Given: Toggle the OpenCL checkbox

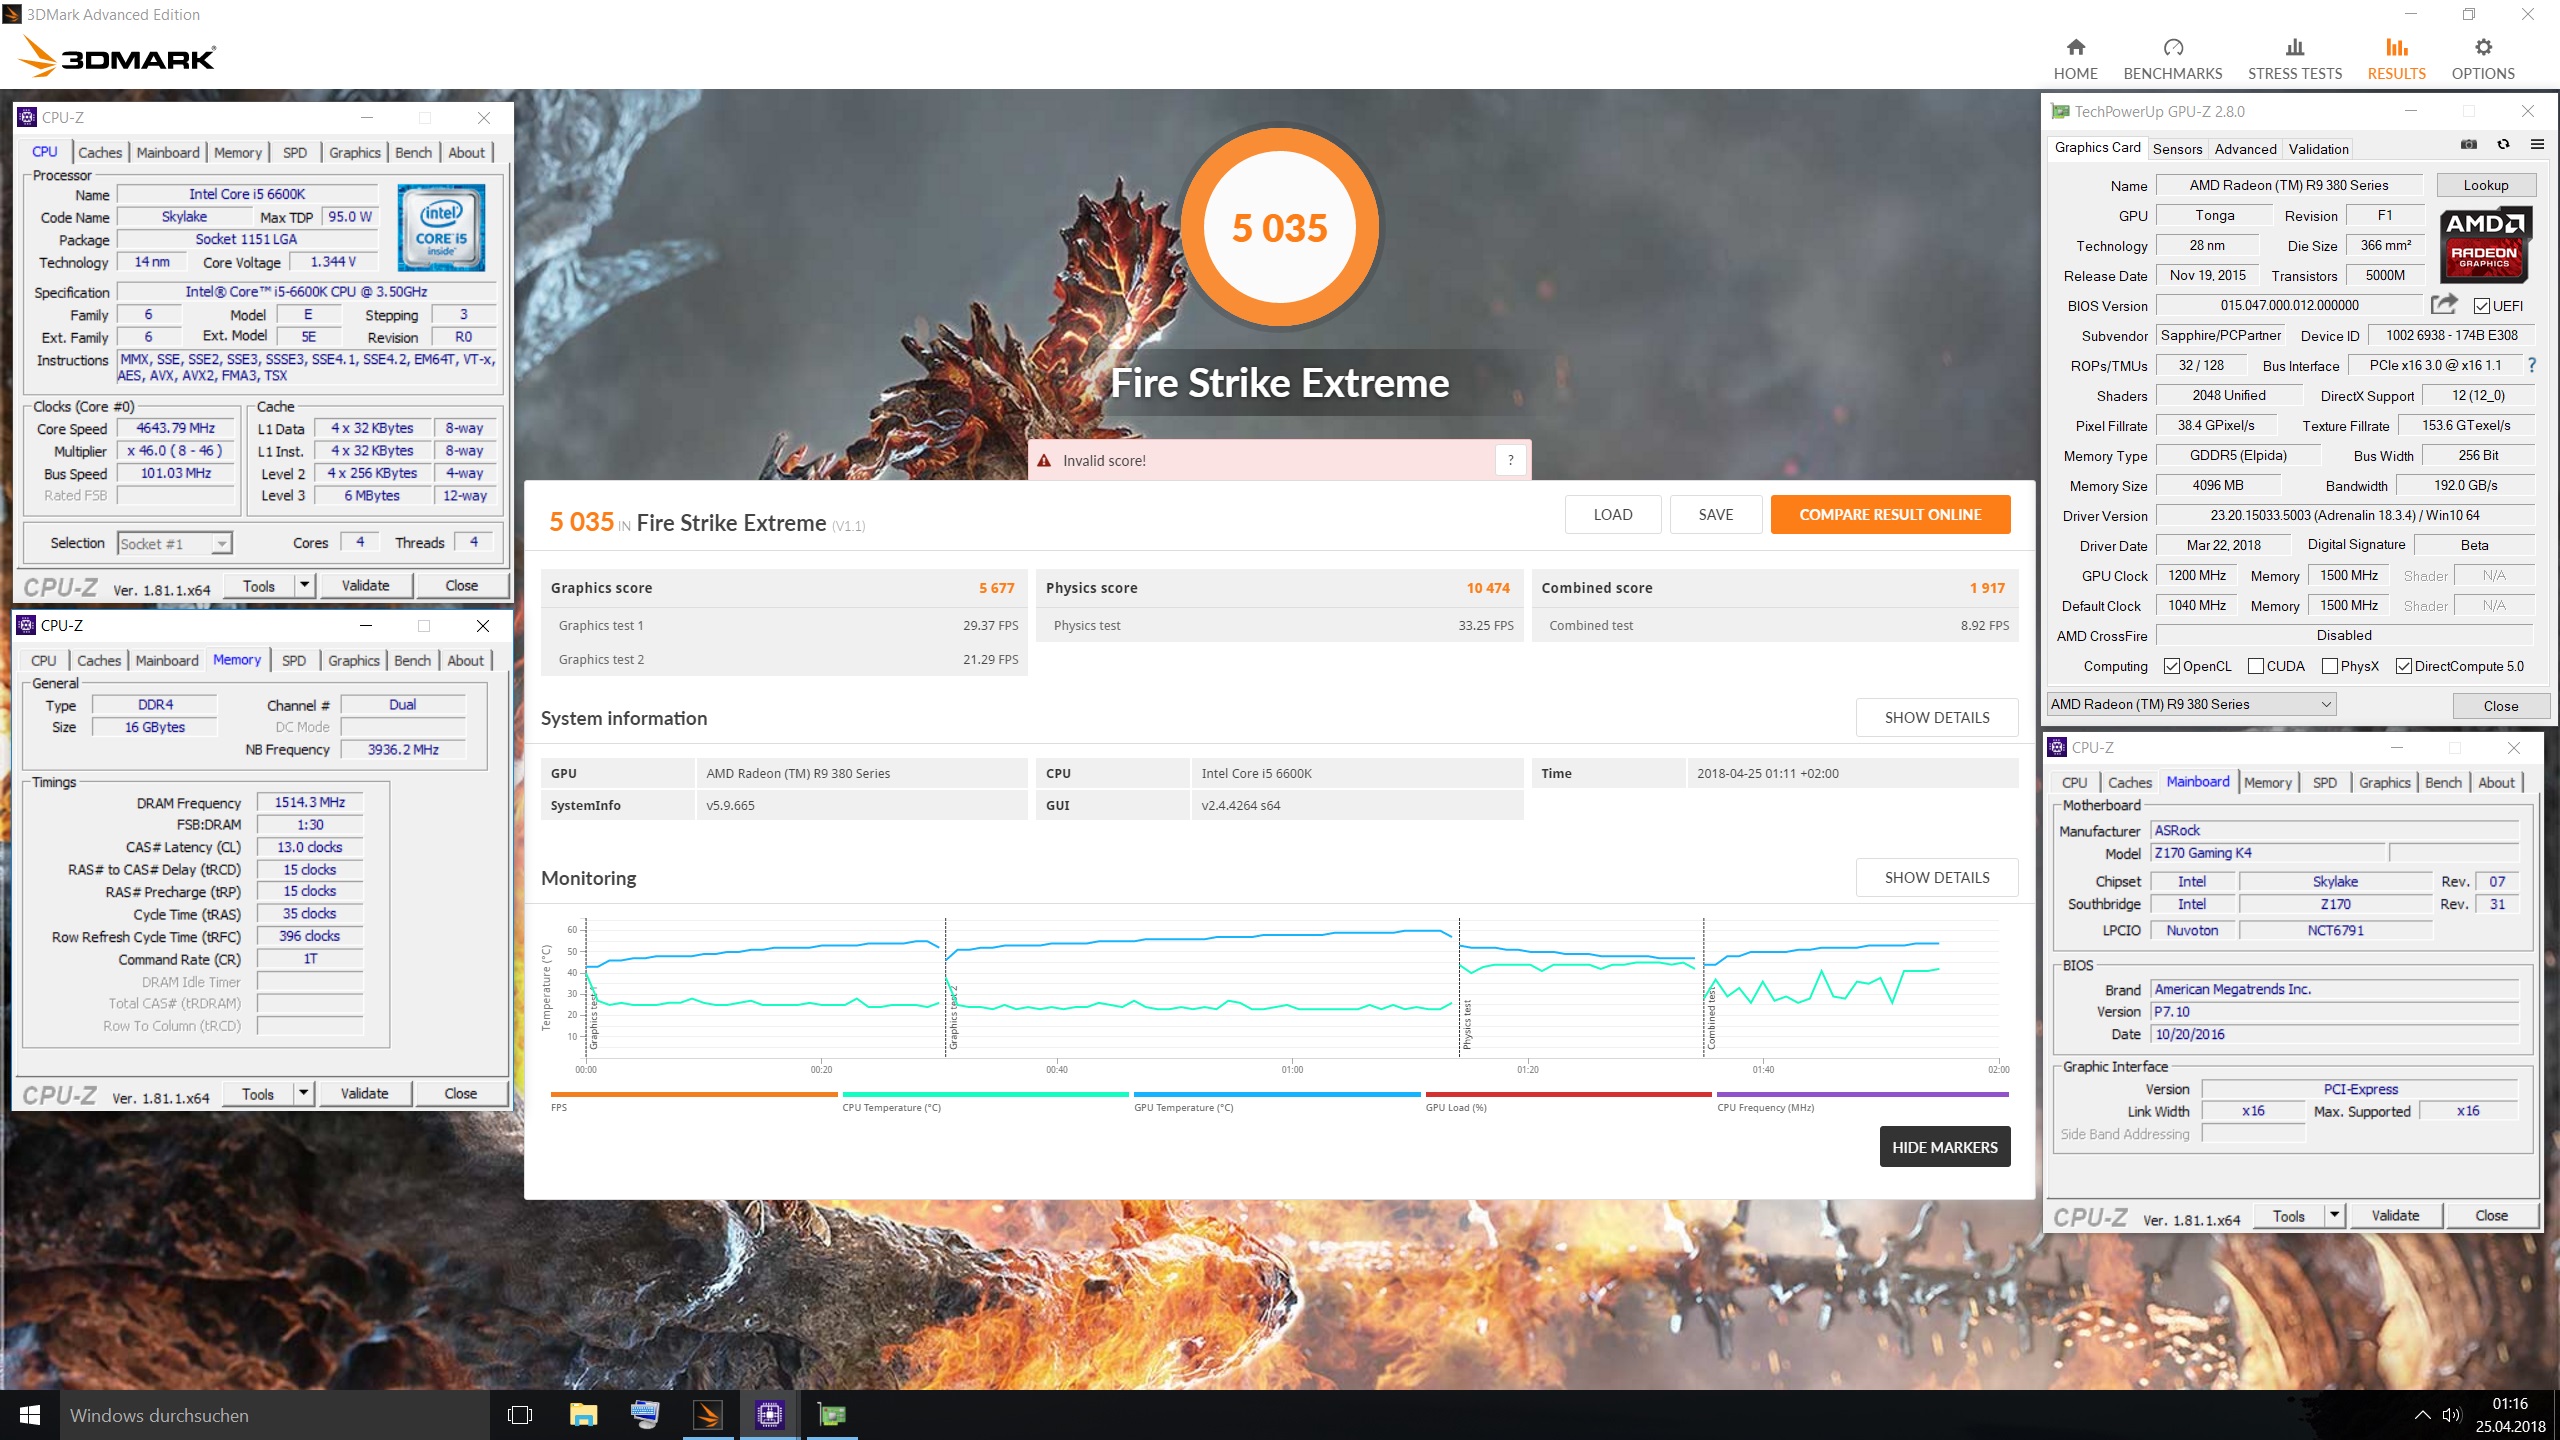Looking at the screenshot, I should point(2171,666).
